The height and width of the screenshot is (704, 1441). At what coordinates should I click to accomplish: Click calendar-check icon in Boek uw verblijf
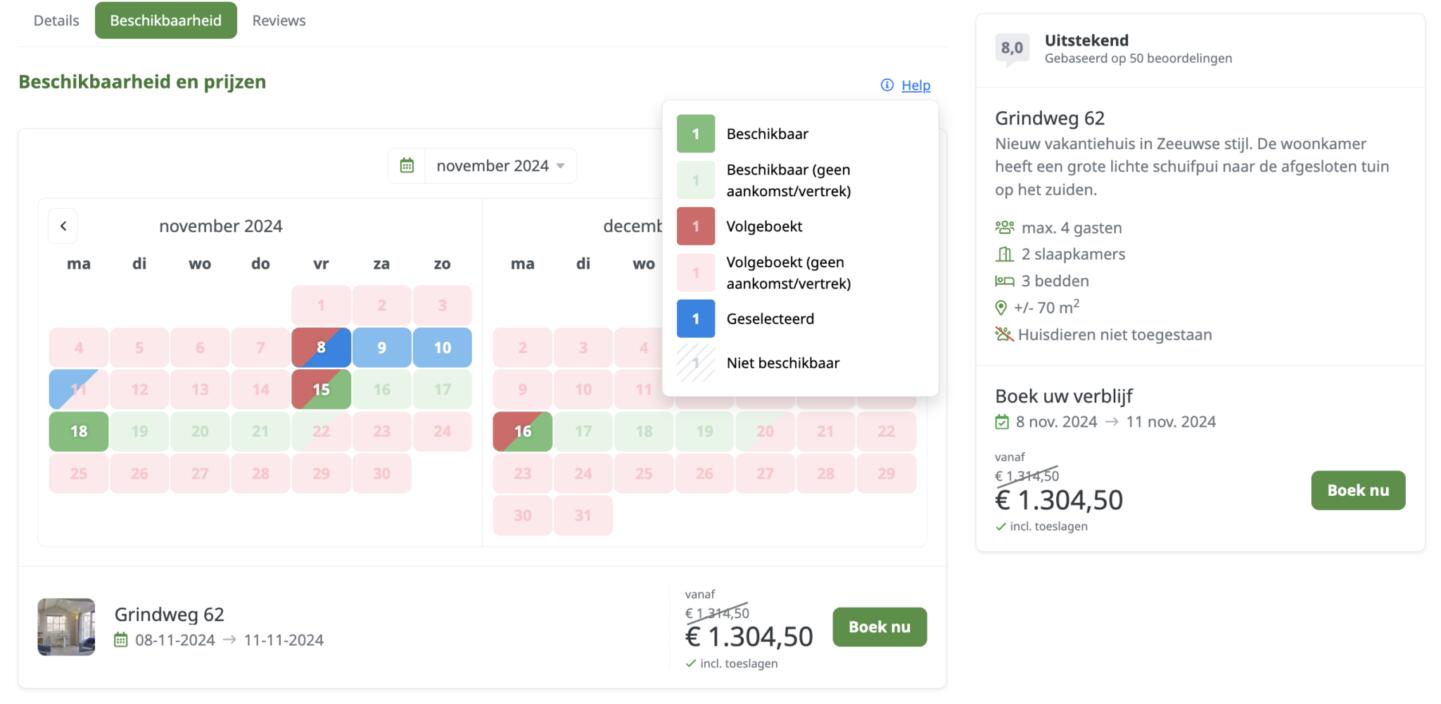coord(1003,422)
